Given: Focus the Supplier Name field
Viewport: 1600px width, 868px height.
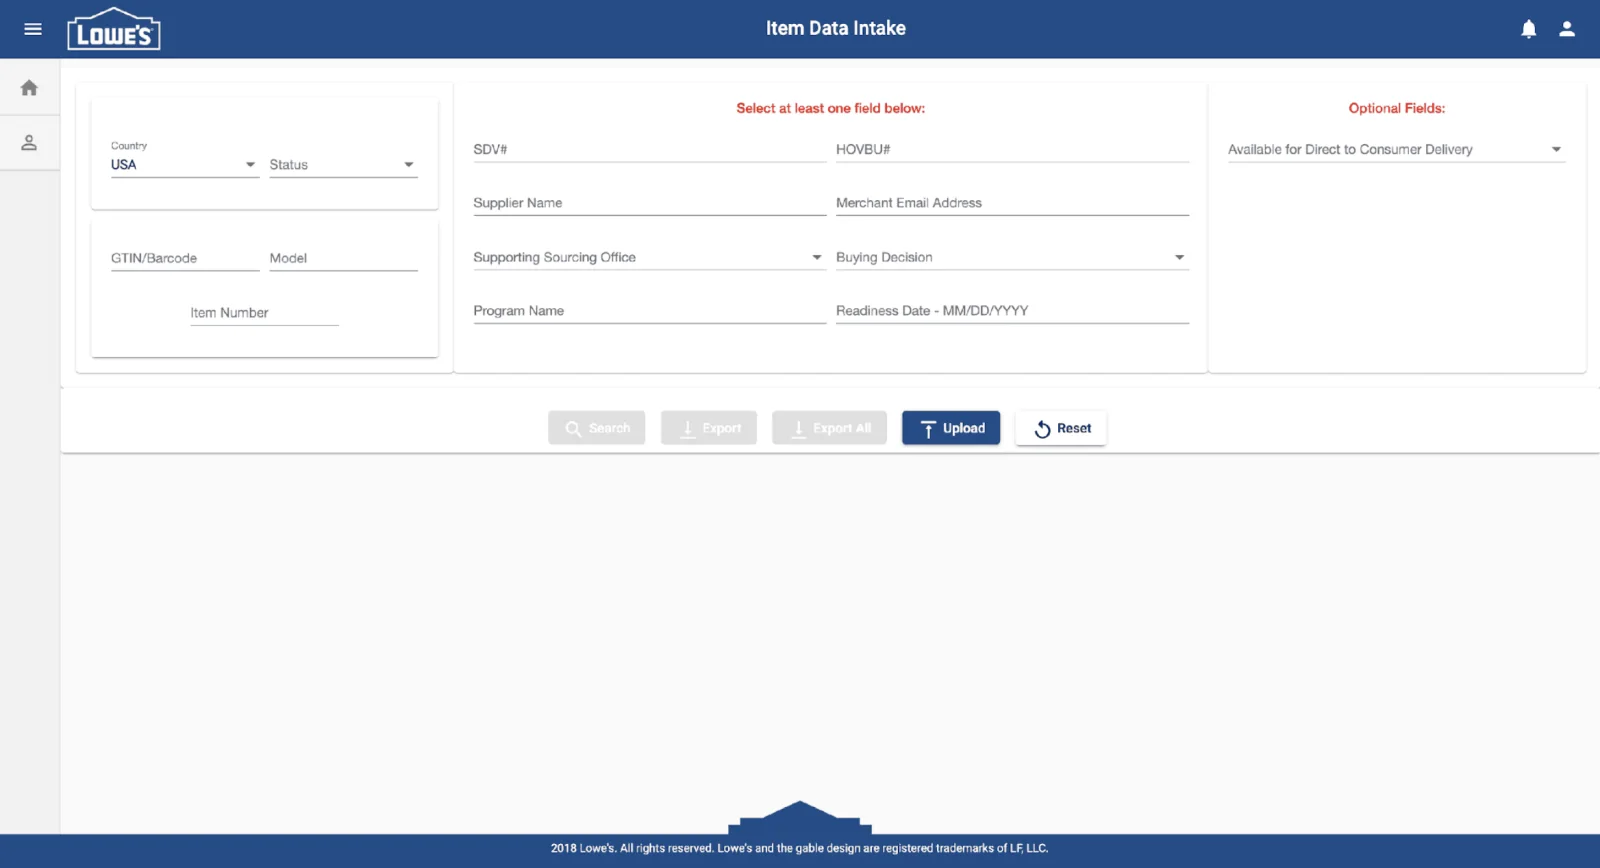Looking at the screenshot, I should (649, 203).
